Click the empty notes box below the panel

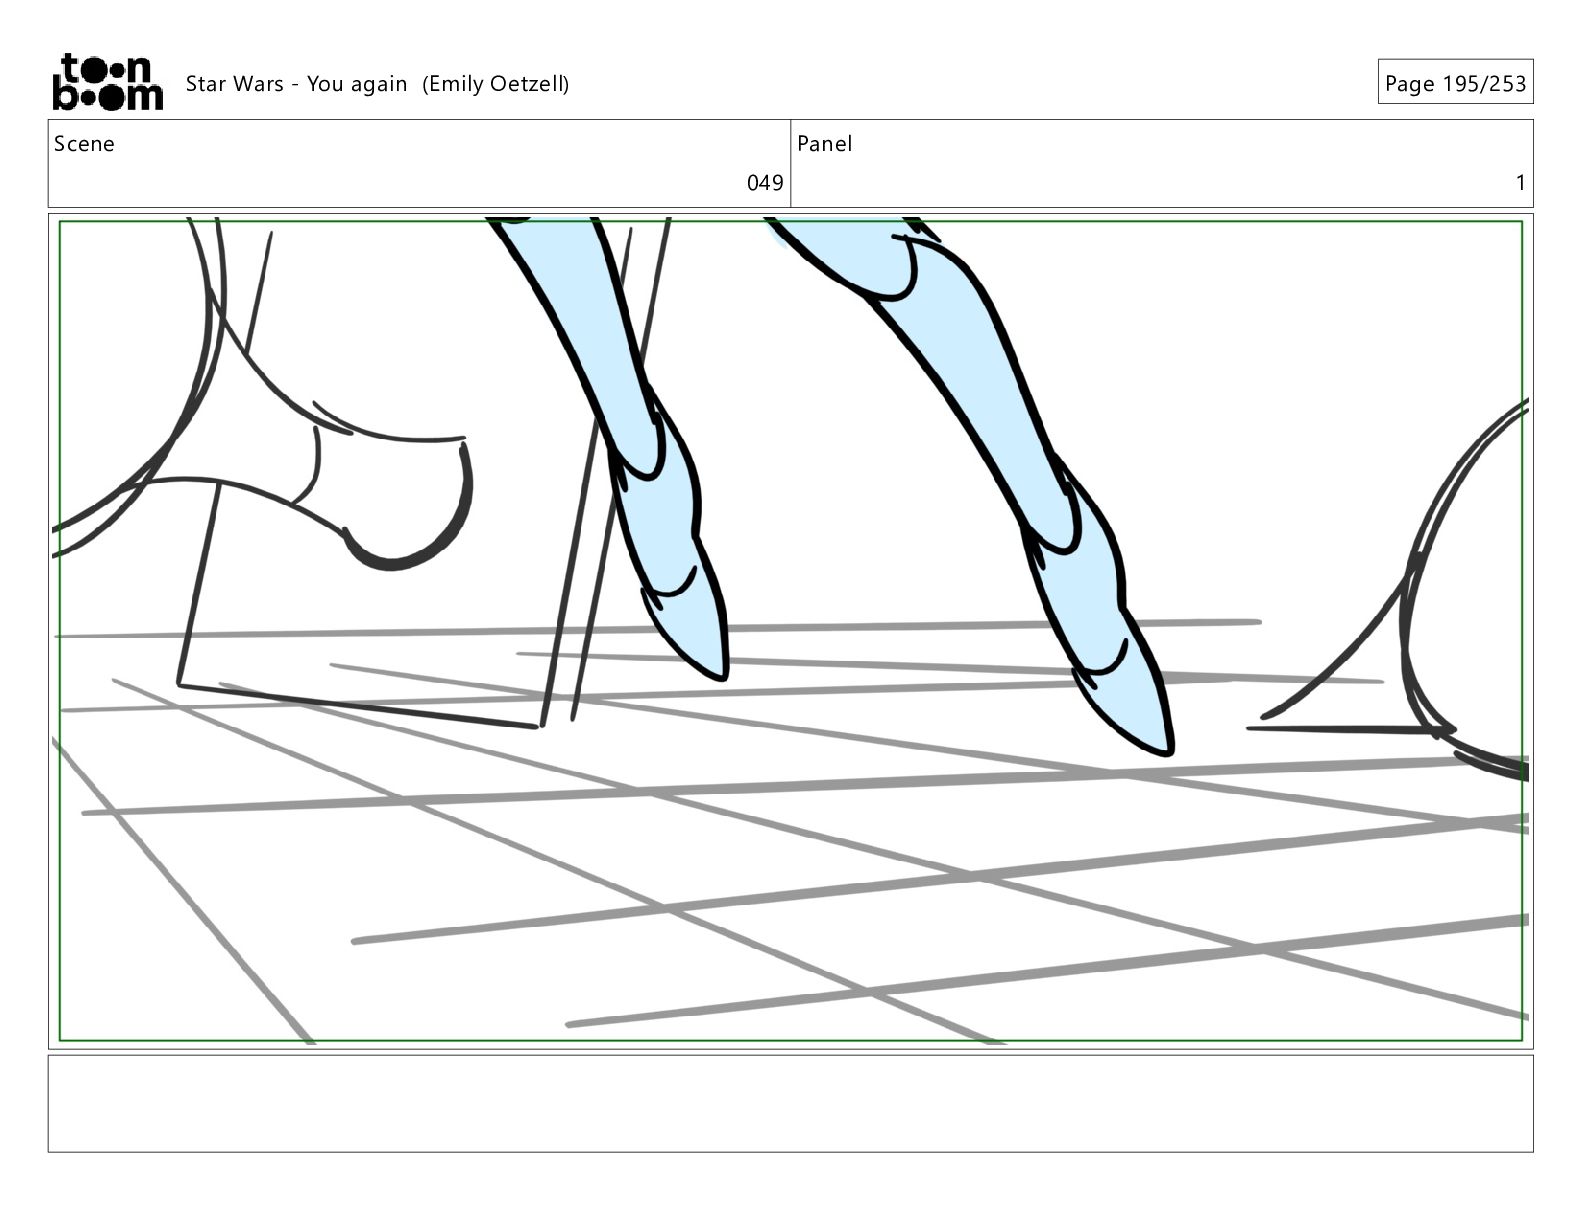[790, 1103]
